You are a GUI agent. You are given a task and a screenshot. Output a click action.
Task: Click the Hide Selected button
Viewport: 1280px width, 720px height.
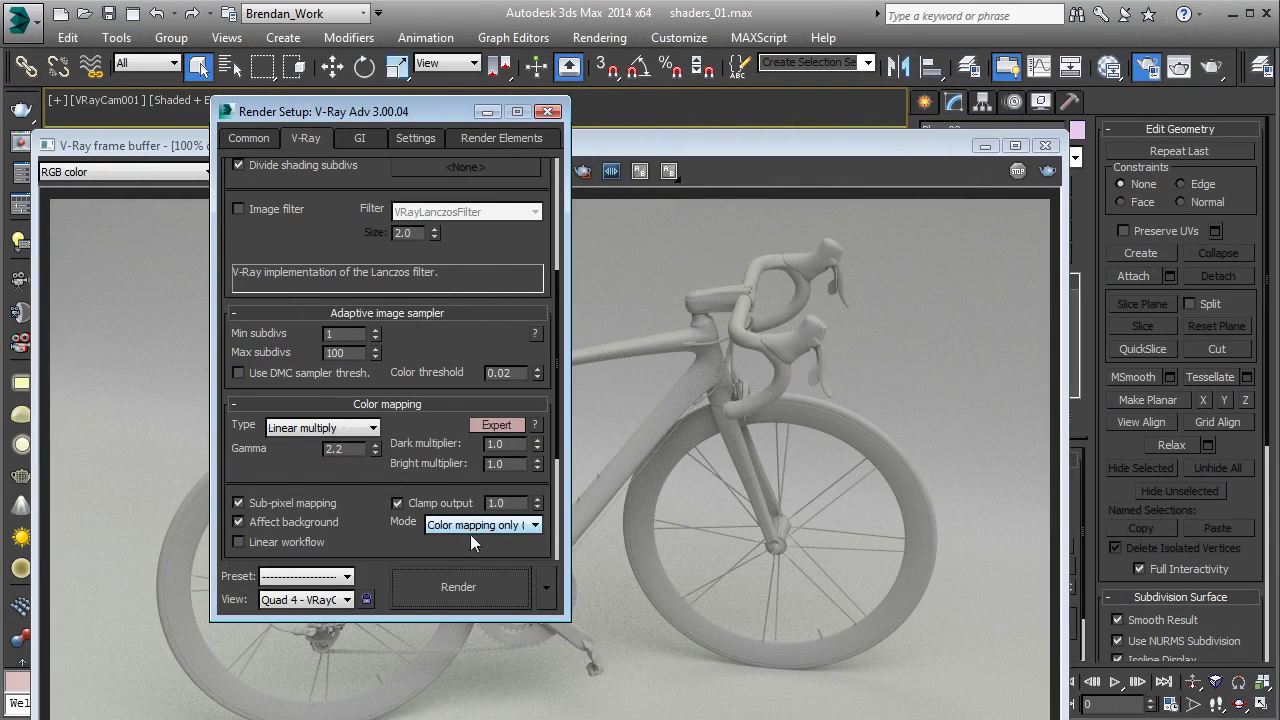tap(1140, 468)
